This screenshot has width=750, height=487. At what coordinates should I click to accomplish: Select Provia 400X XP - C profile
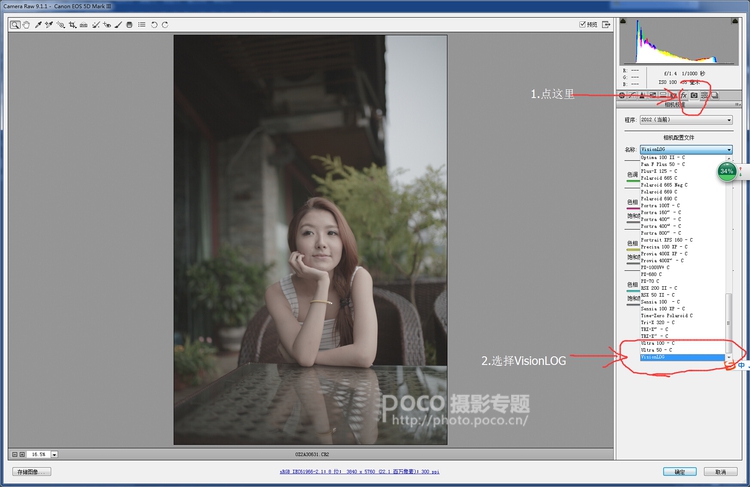click(683, 254)
